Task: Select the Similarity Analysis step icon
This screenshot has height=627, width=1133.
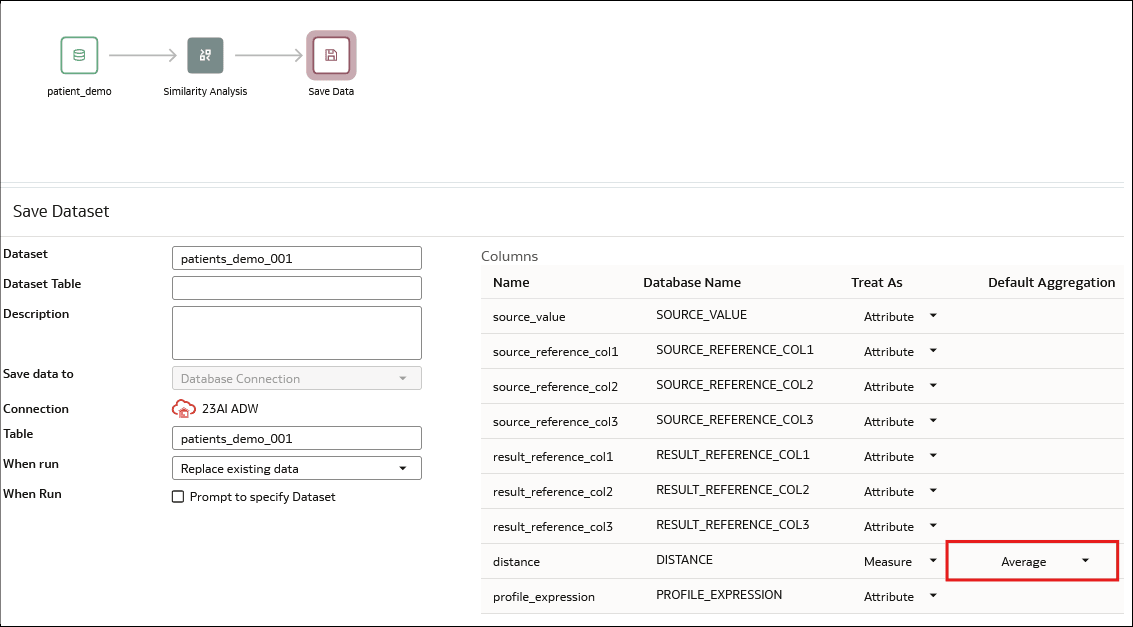Action: coord(205,56)
